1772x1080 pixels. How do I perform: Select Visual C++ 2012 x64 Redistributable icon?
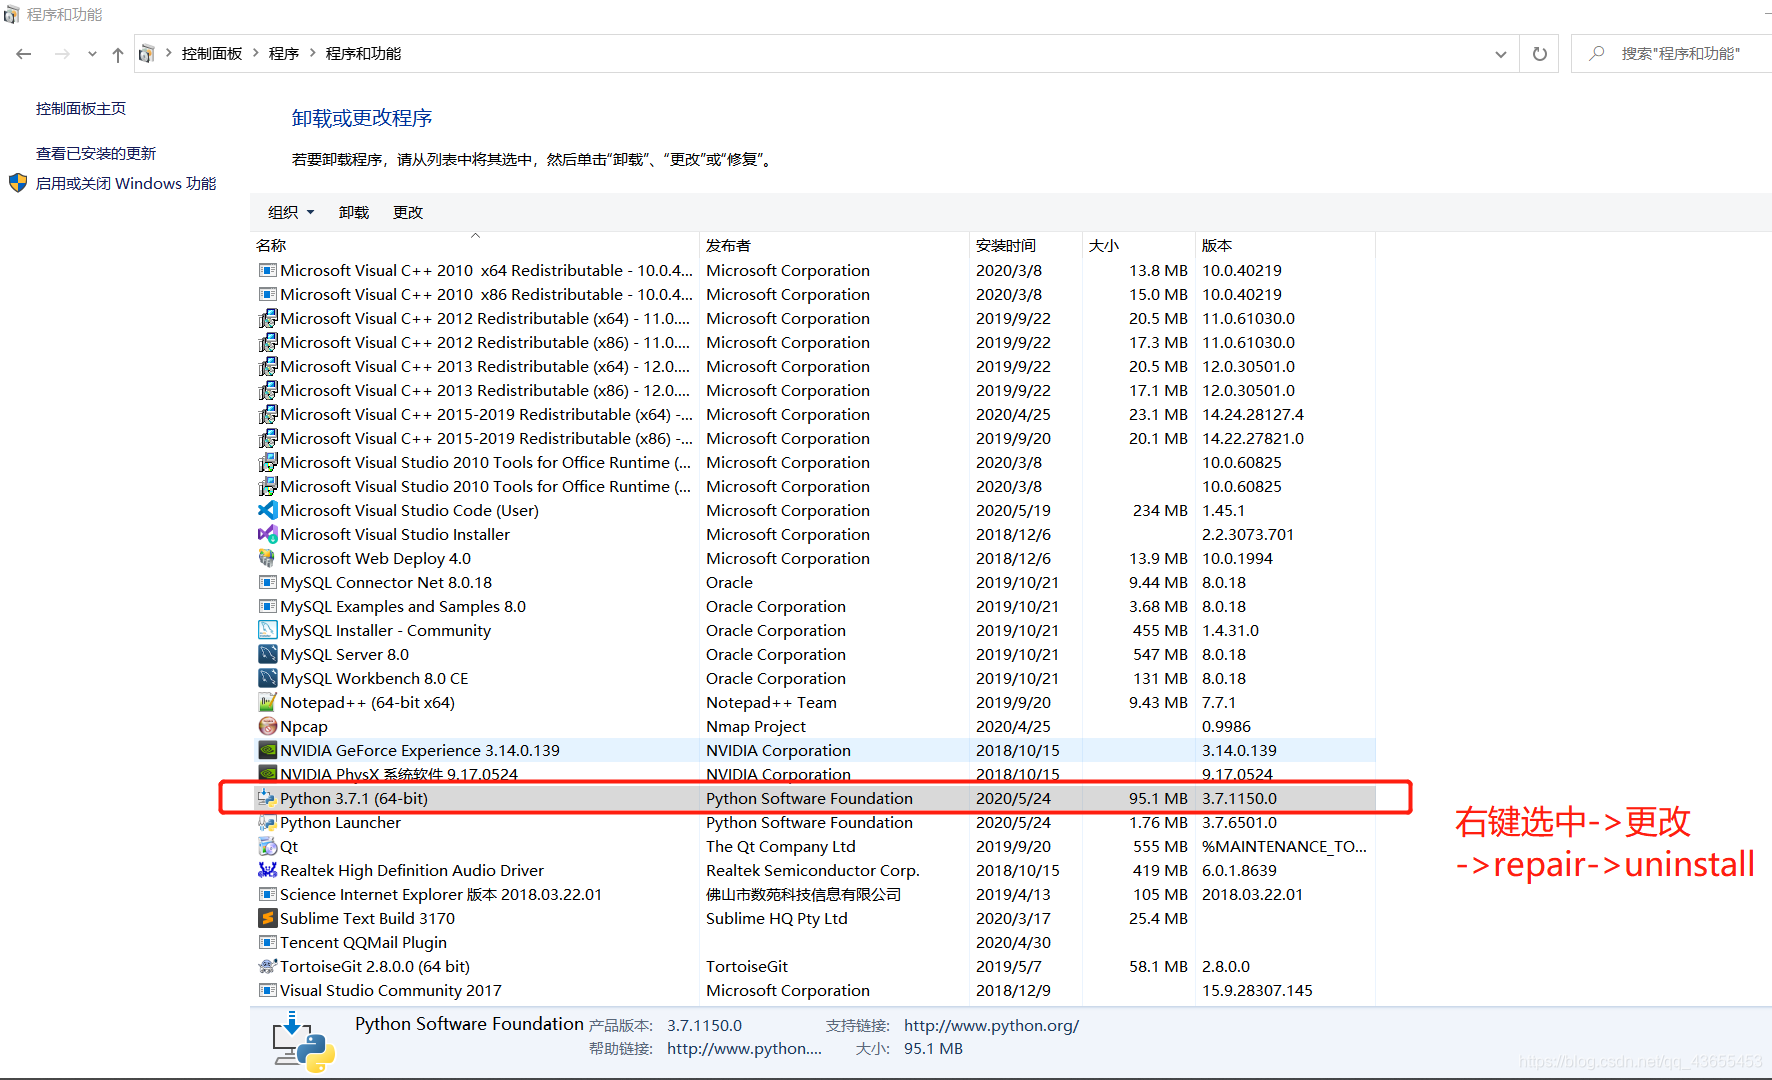click(267, 318)
